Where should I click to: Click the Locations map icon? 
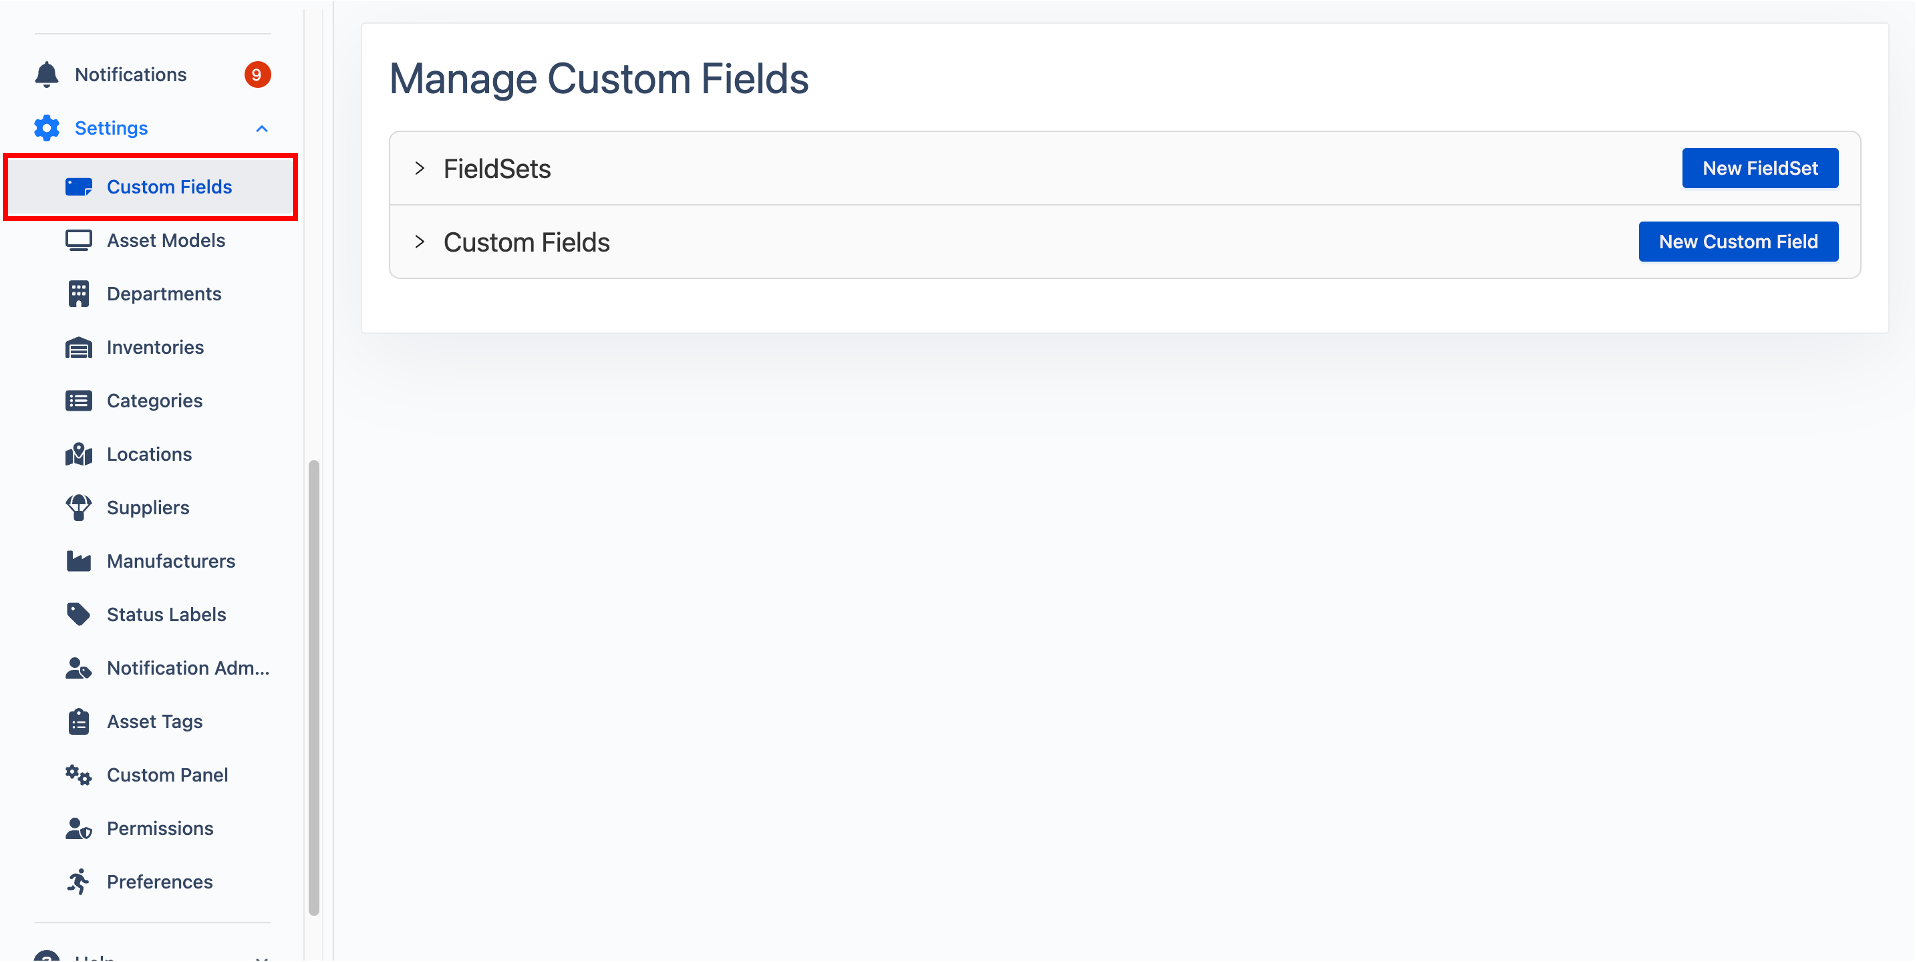click(x=78, y=455)
